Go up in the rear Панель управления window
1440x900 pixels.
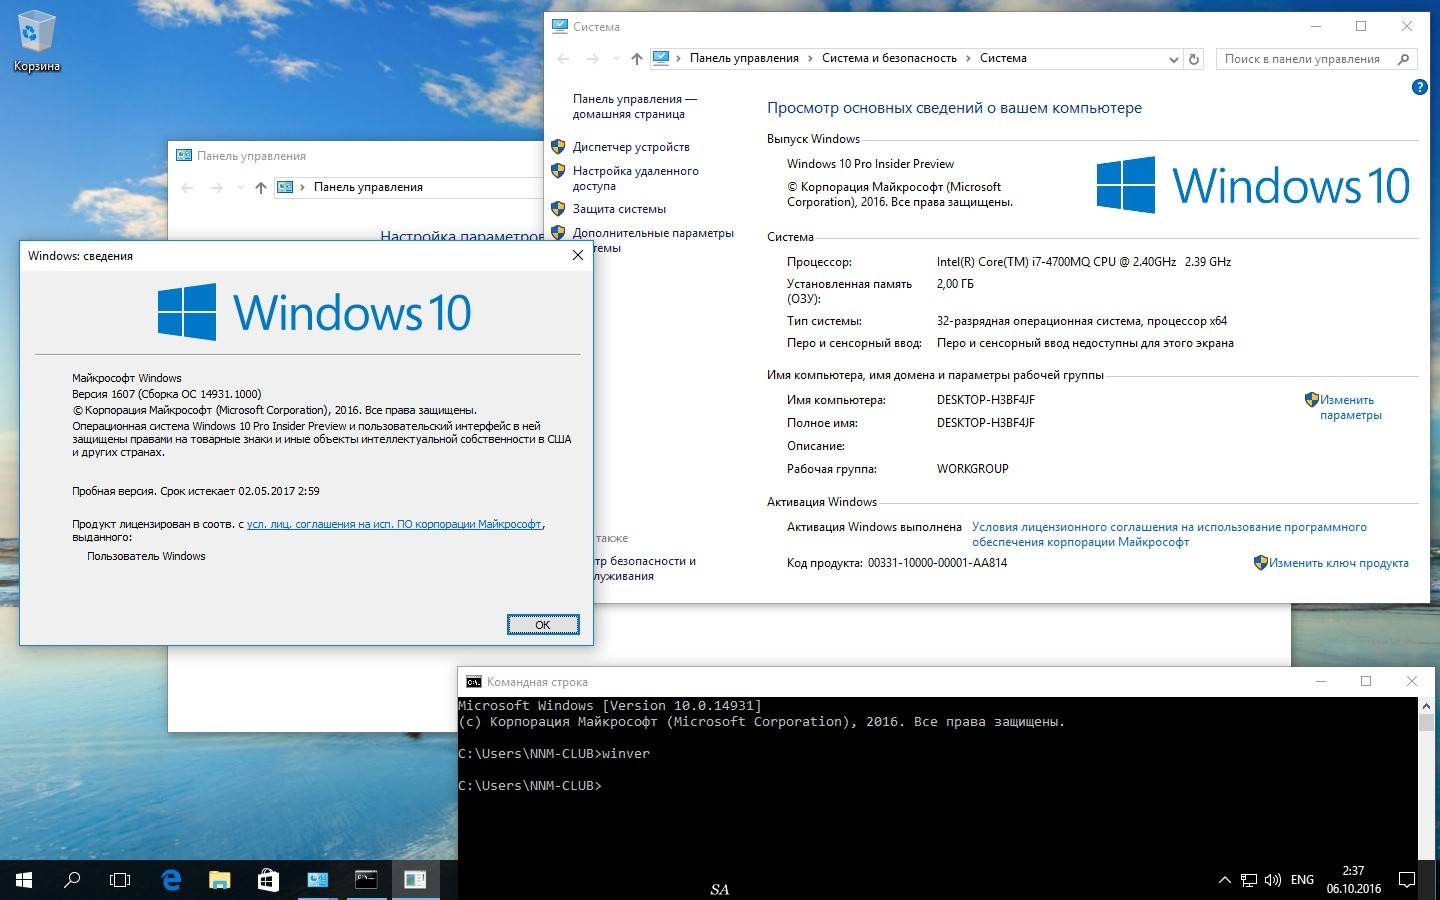[261, 188]
